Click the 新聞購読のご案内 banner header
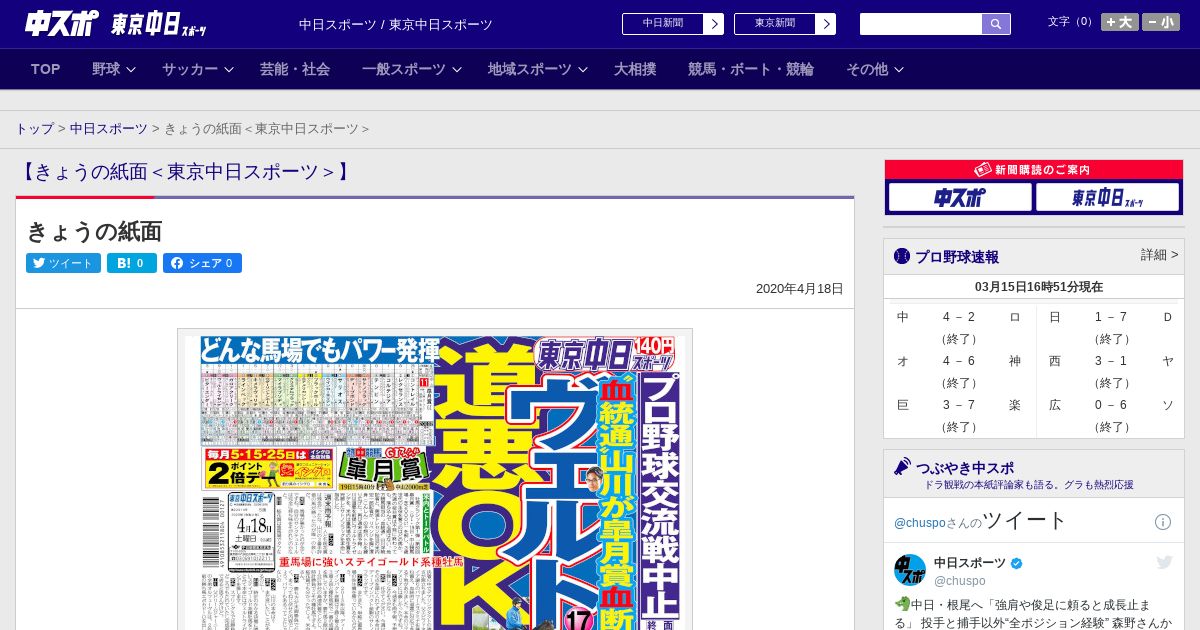The width and height of the screenshot is (1200, 630). [x=1034, y=170]
